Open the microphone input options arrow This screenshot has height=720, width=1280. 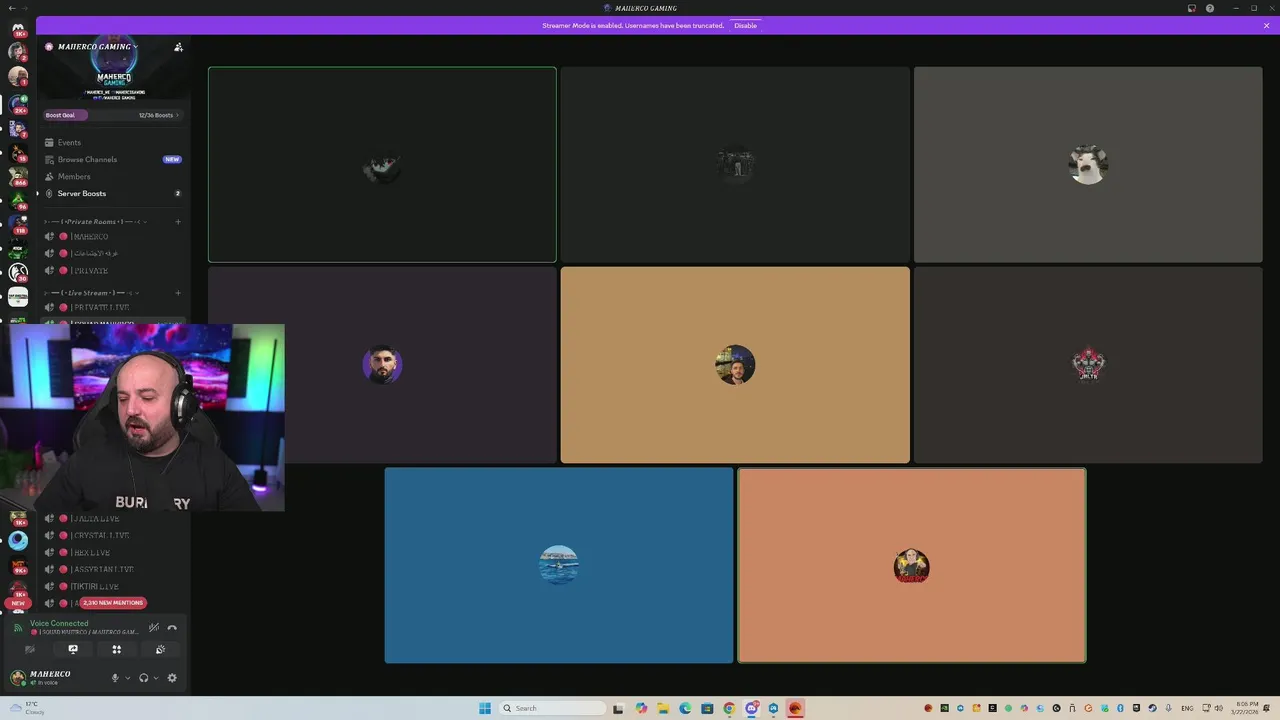point(127,678)
